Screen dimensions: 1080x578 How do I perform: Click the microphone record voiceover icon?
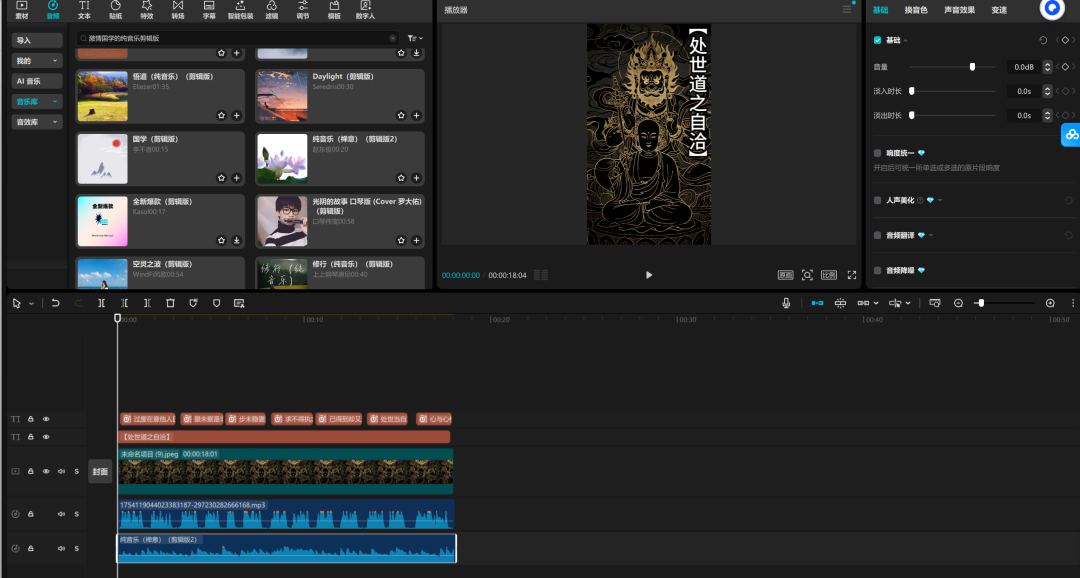click(x=786, y=303)
